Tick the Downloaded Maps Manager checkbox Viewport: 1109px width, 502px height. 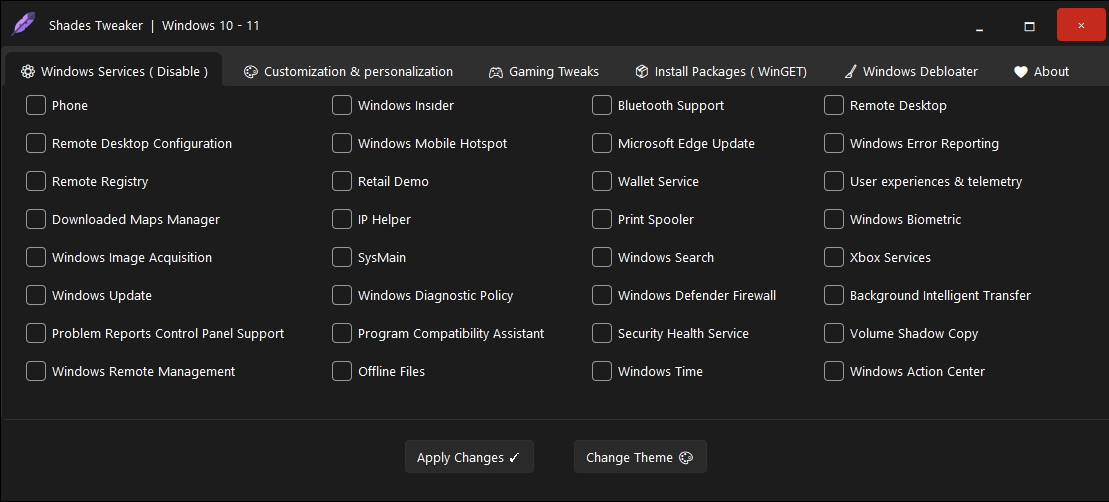(x=36, y=219)
